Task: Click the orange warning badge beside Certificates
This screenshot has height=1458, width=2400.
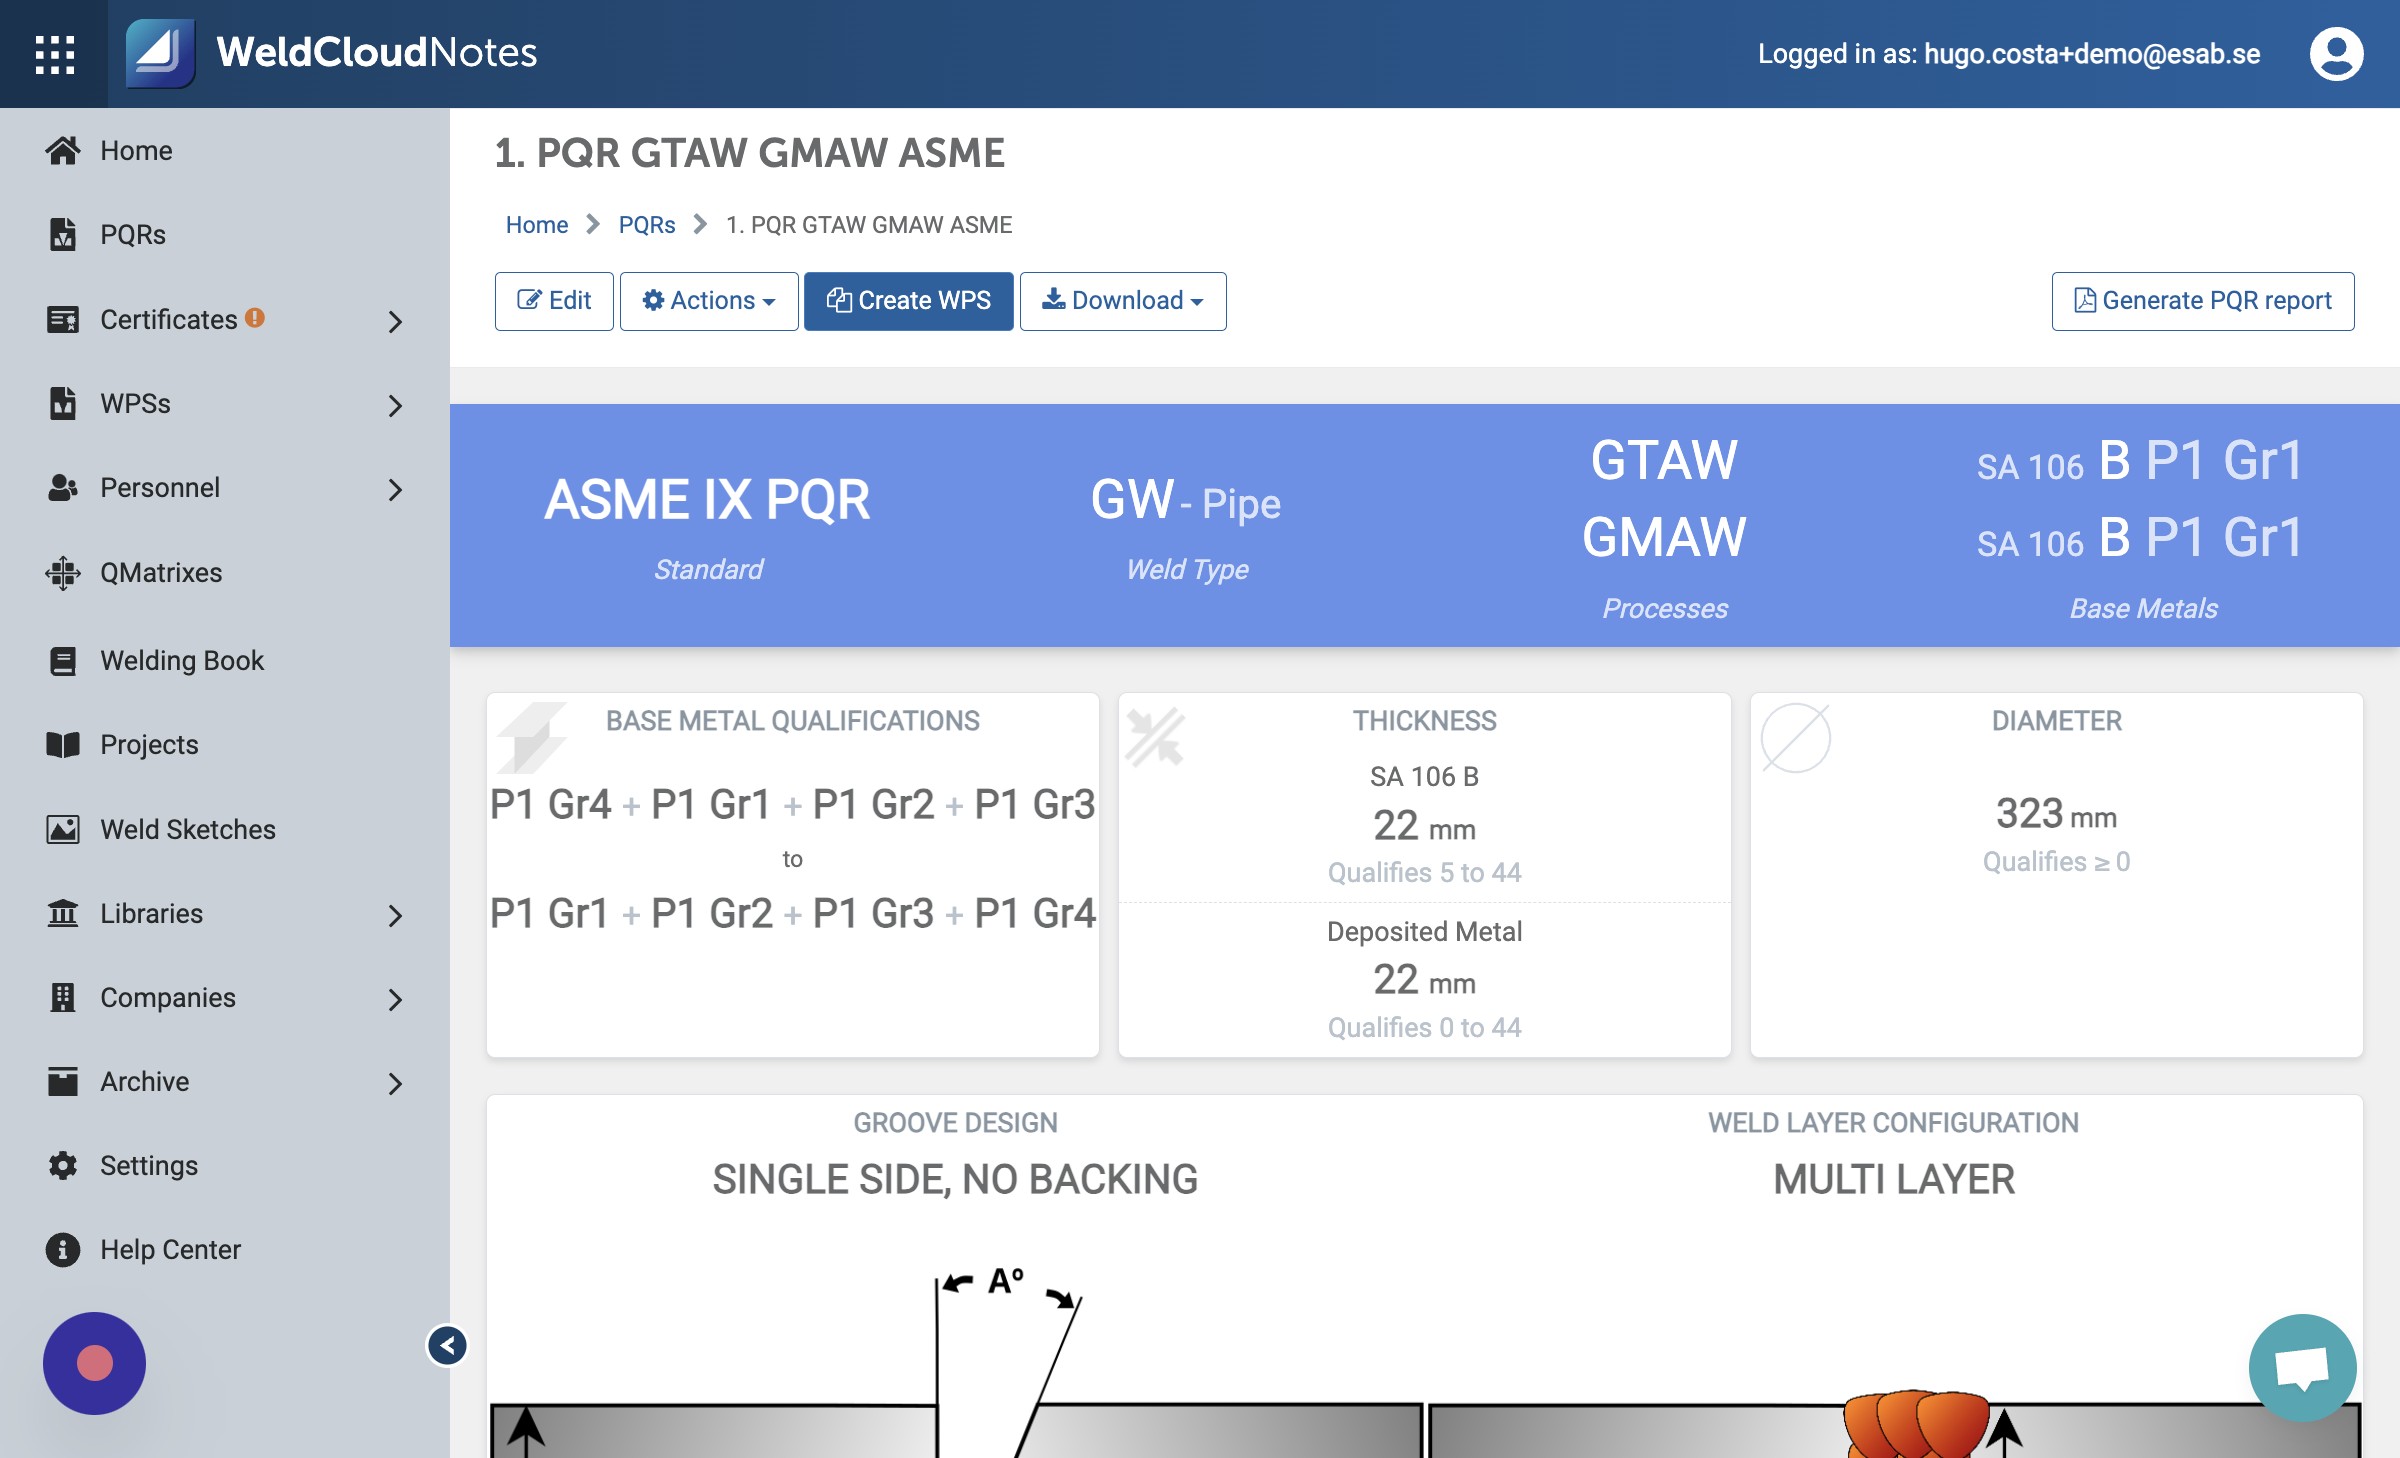Action: [x=255, y=317]
